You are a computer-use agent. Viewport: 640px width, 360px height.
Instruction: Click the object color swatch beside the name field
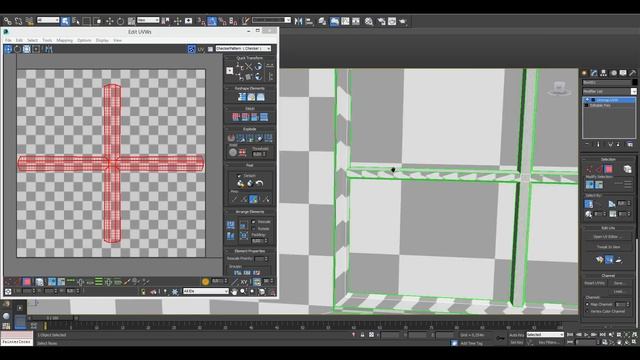pyautogui.click(x=634, y=82)
